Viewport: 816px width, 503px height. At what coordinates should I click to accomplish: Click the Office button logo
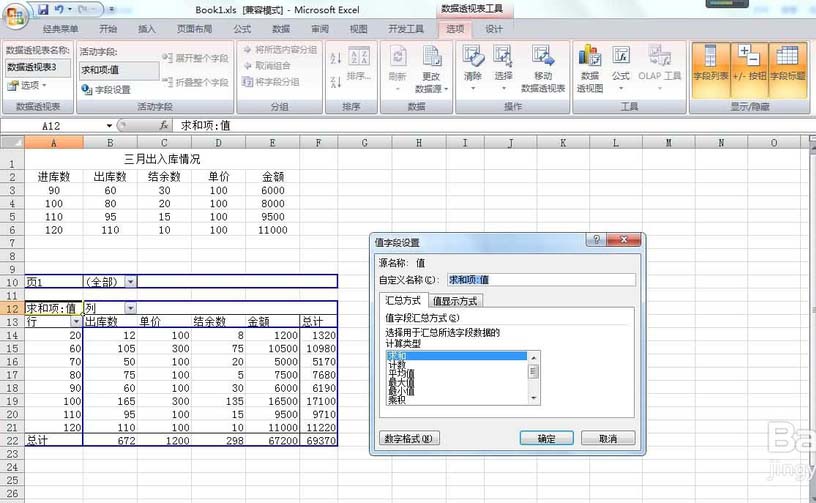pyautogui.click(x=15, y=16)
